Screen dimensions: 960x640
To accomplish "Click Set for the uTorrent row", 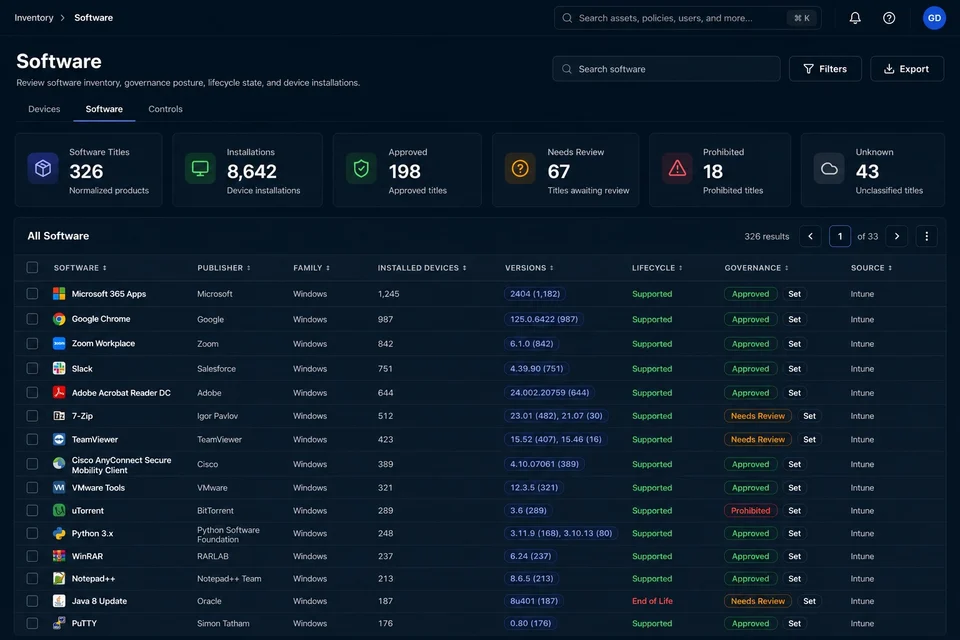I will (x=795, y=511).
